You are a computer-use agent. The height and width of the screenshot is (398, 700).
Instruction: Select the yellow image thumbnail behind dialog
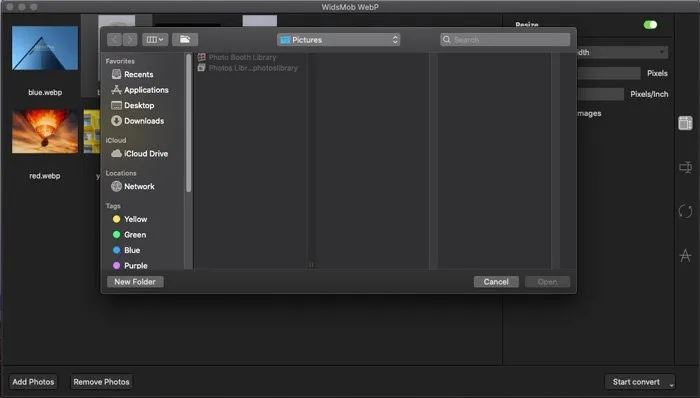(92, 132)
